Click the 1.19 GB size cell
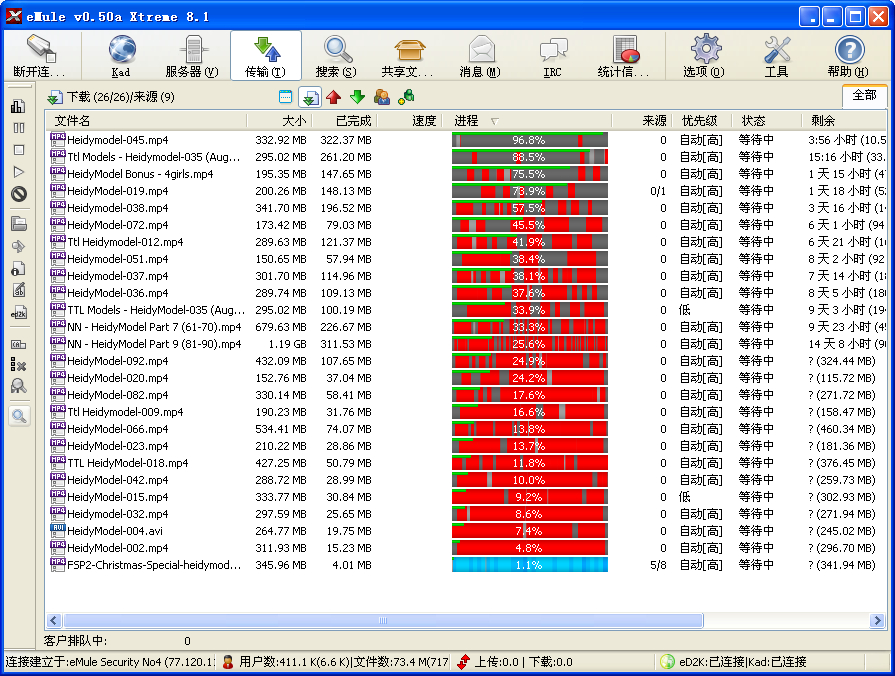895x676 pixels. click(287, 344)
